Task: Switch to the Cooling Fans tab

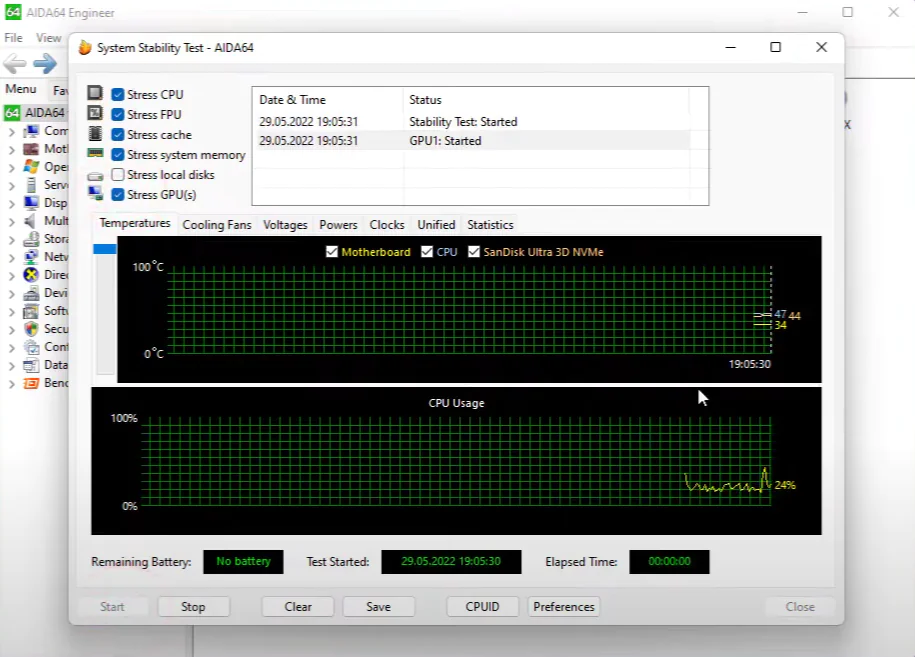Action: pos(217,225)
